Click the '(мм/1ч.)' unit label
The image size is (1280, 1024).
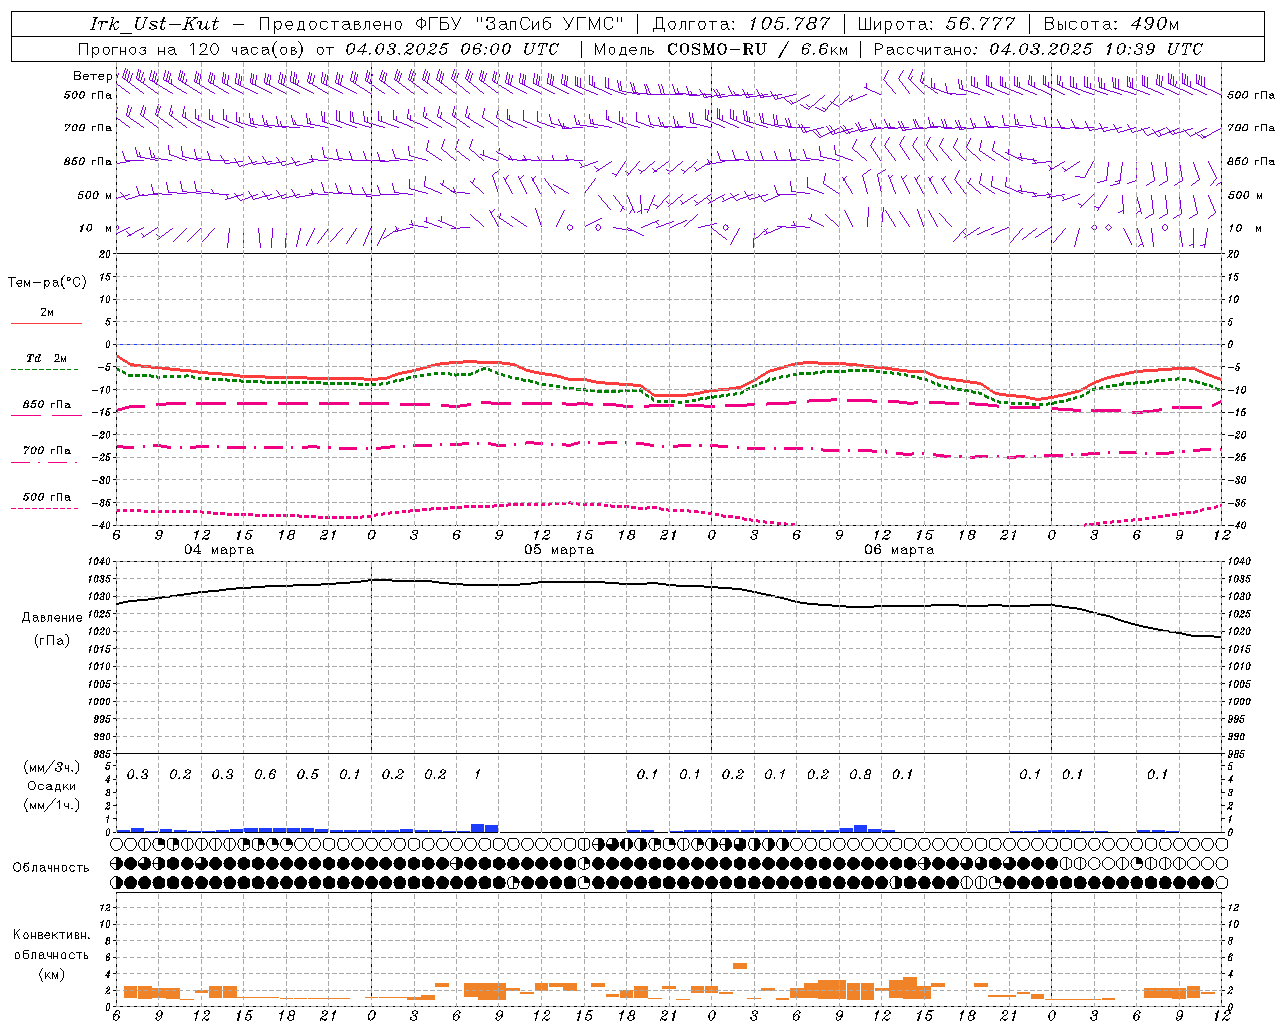coord(52,805)
